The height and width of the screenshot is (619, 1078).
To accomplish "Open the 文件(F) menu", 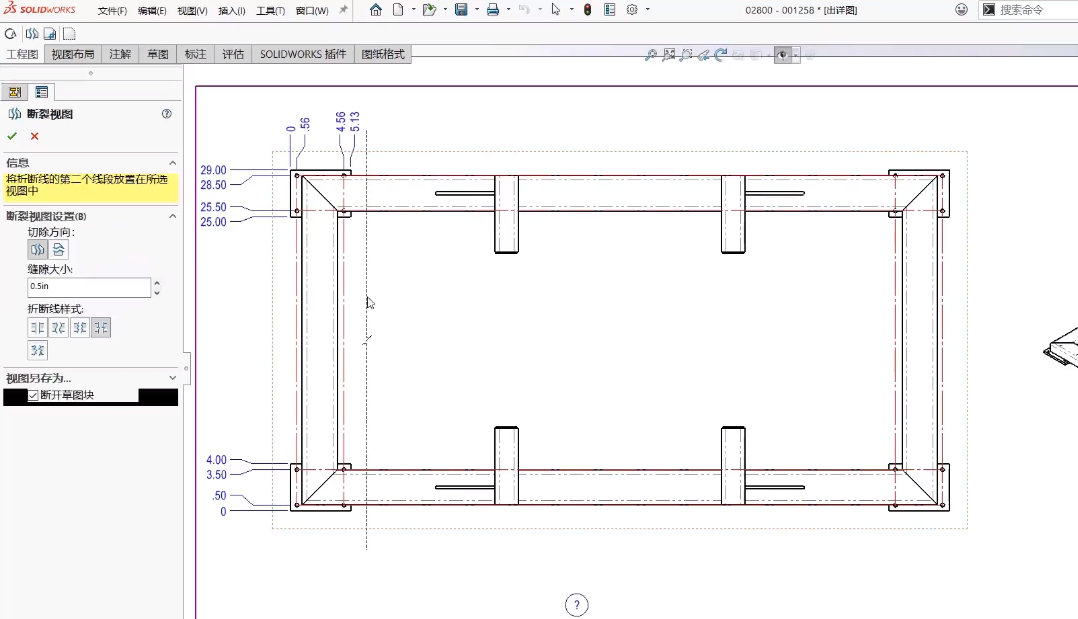I will [x=112, y=10].
